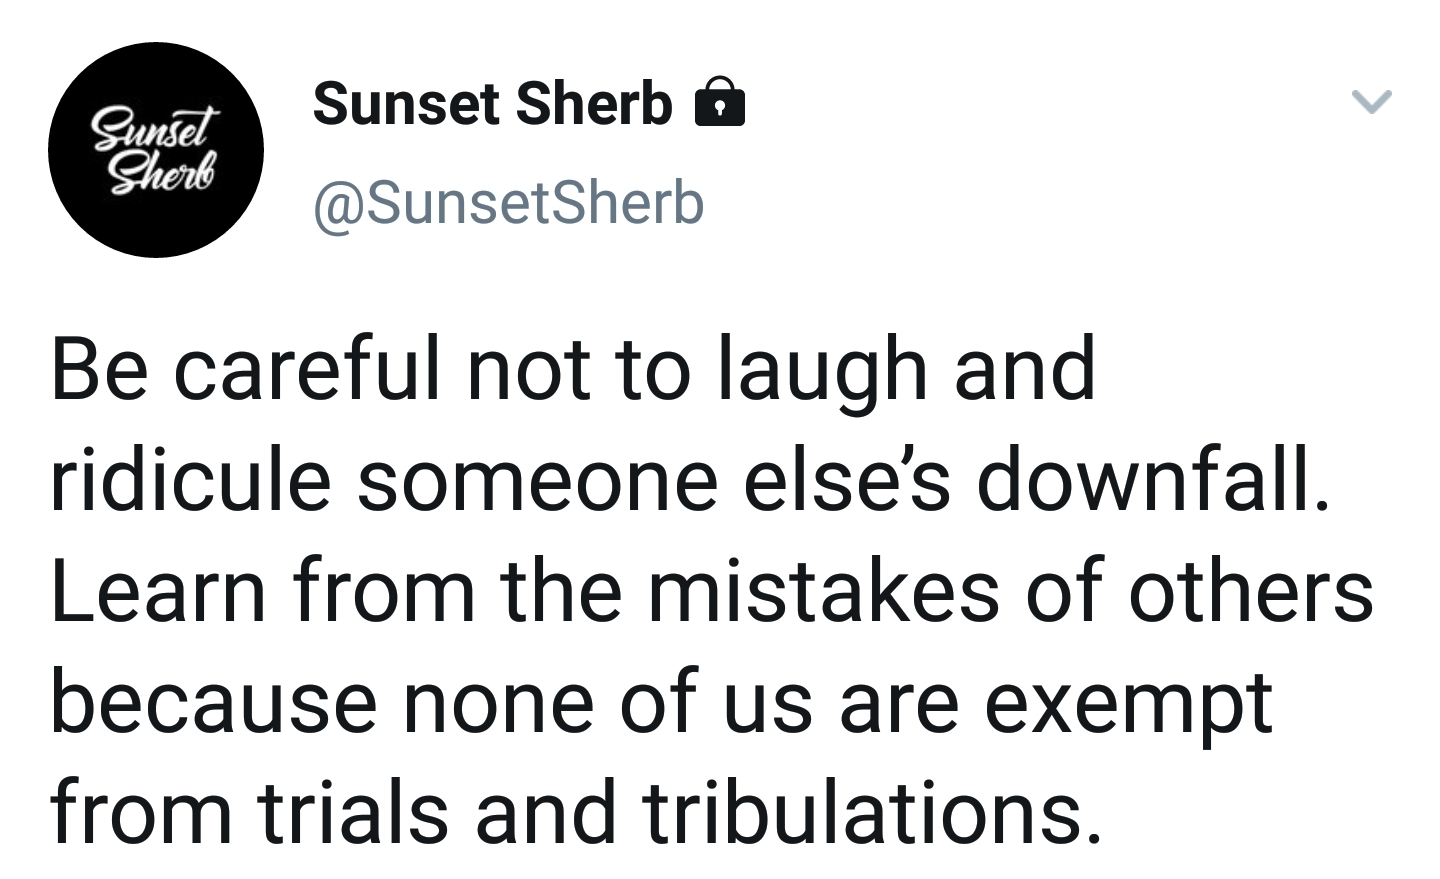
Task: Click the word "careful" in the tweet
Action: [x=308, y=370]
